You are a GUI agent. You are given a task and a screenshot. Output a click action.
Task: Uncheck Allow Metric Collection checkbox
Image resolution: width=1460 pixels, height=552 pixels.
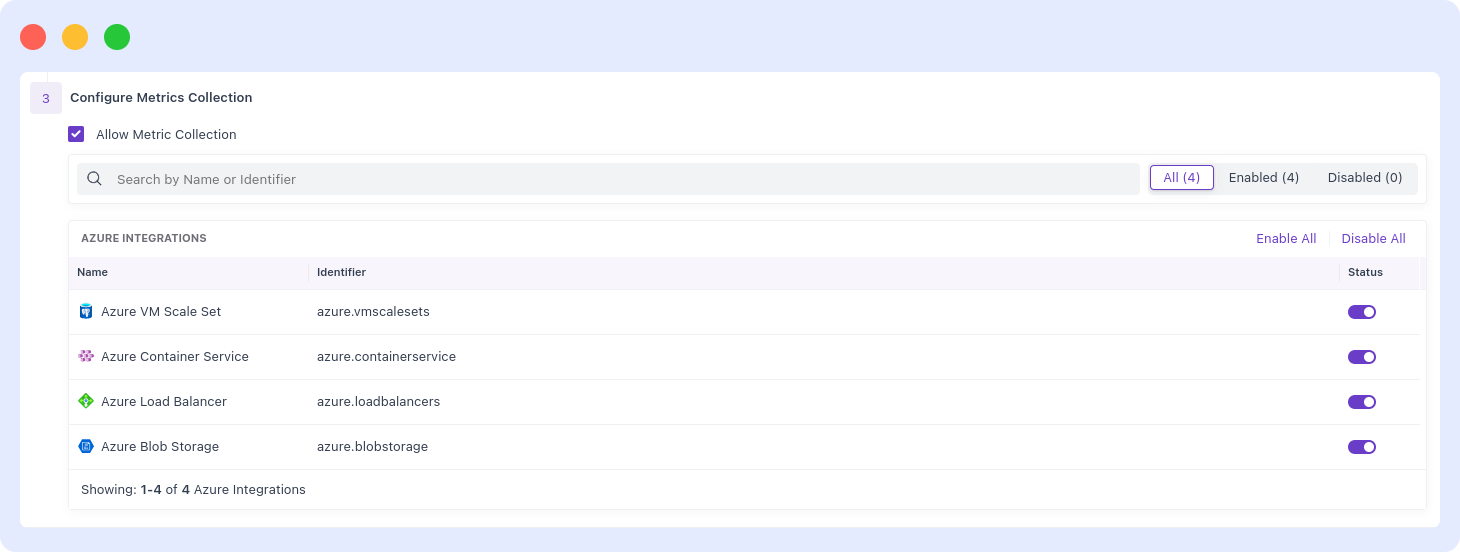(x=76, y=134)
